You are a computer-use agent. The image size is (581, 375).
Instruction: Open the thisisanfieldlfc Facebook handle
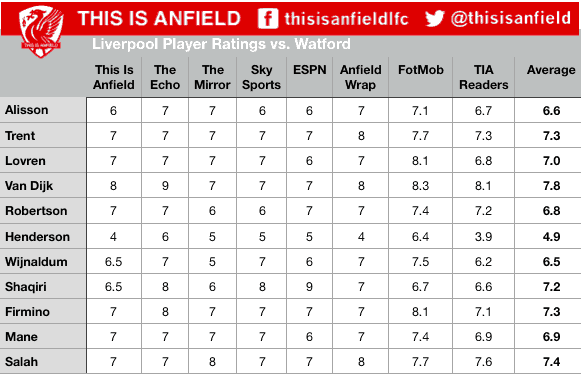pyautogui.click(x=346, y=19)
